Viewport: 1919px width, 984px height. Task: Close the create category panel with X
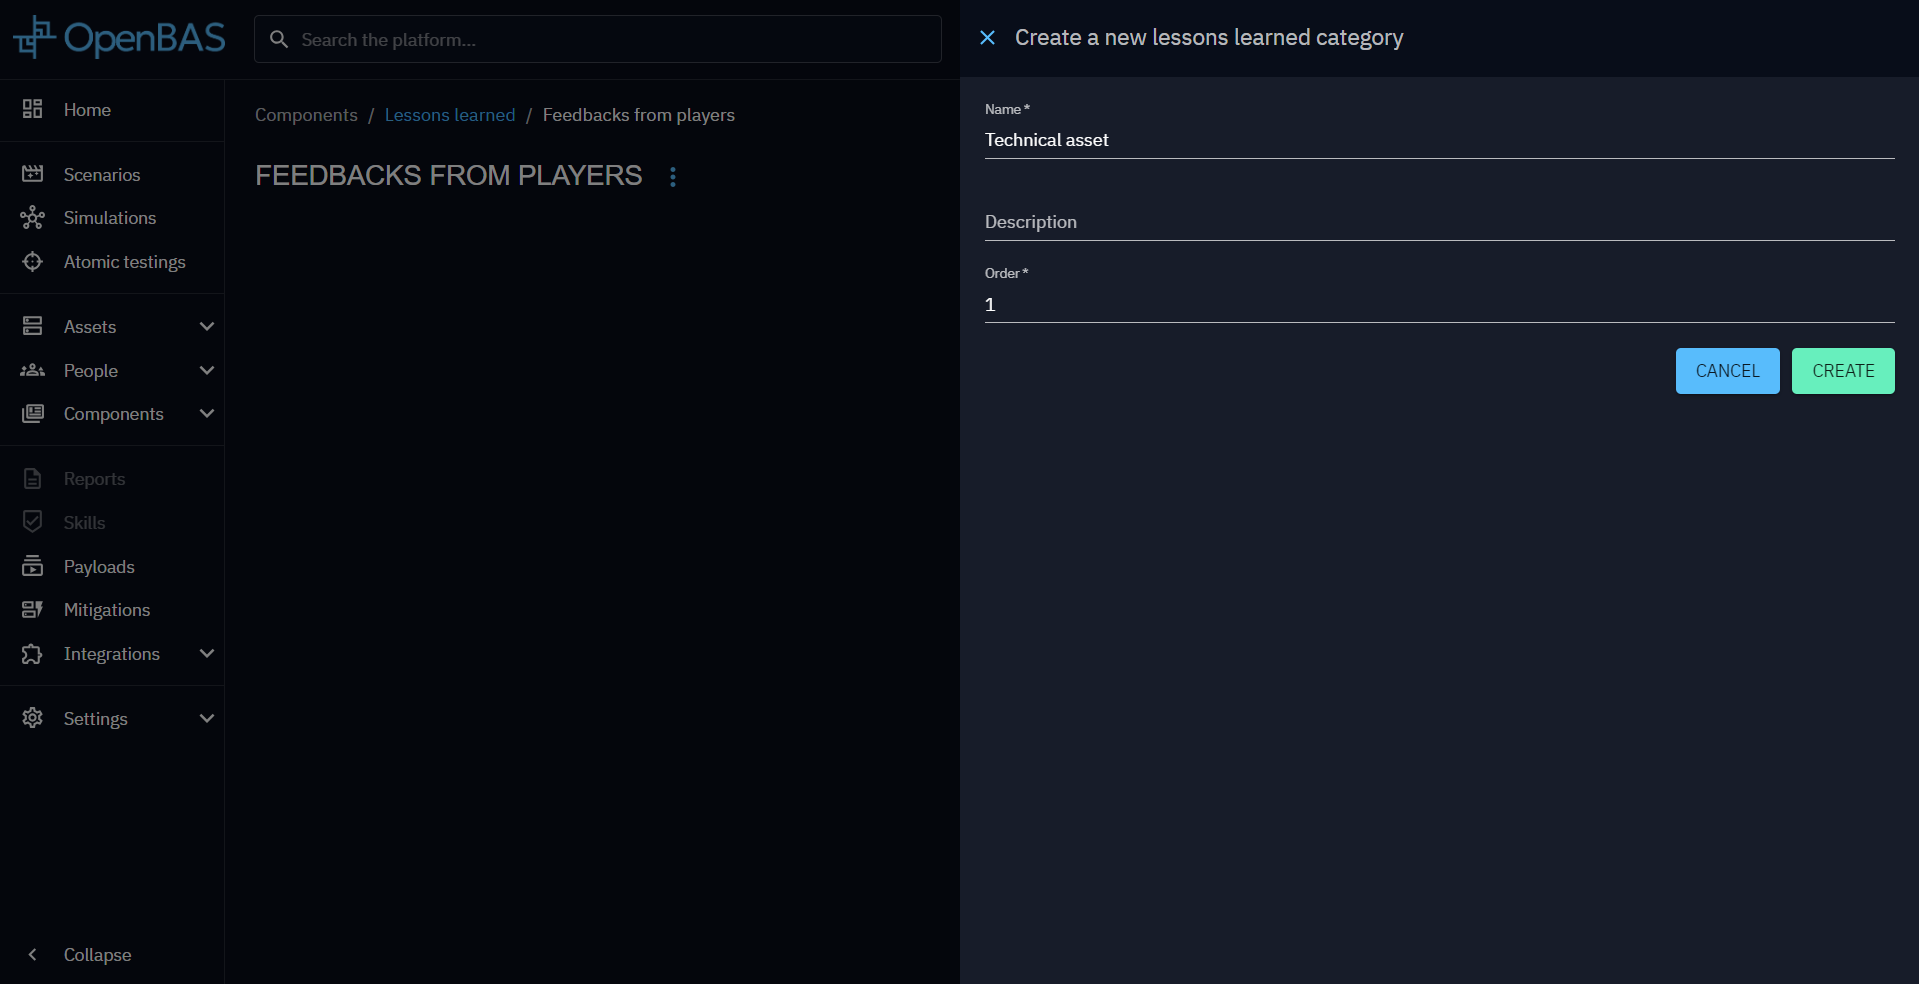pos(987,38)
